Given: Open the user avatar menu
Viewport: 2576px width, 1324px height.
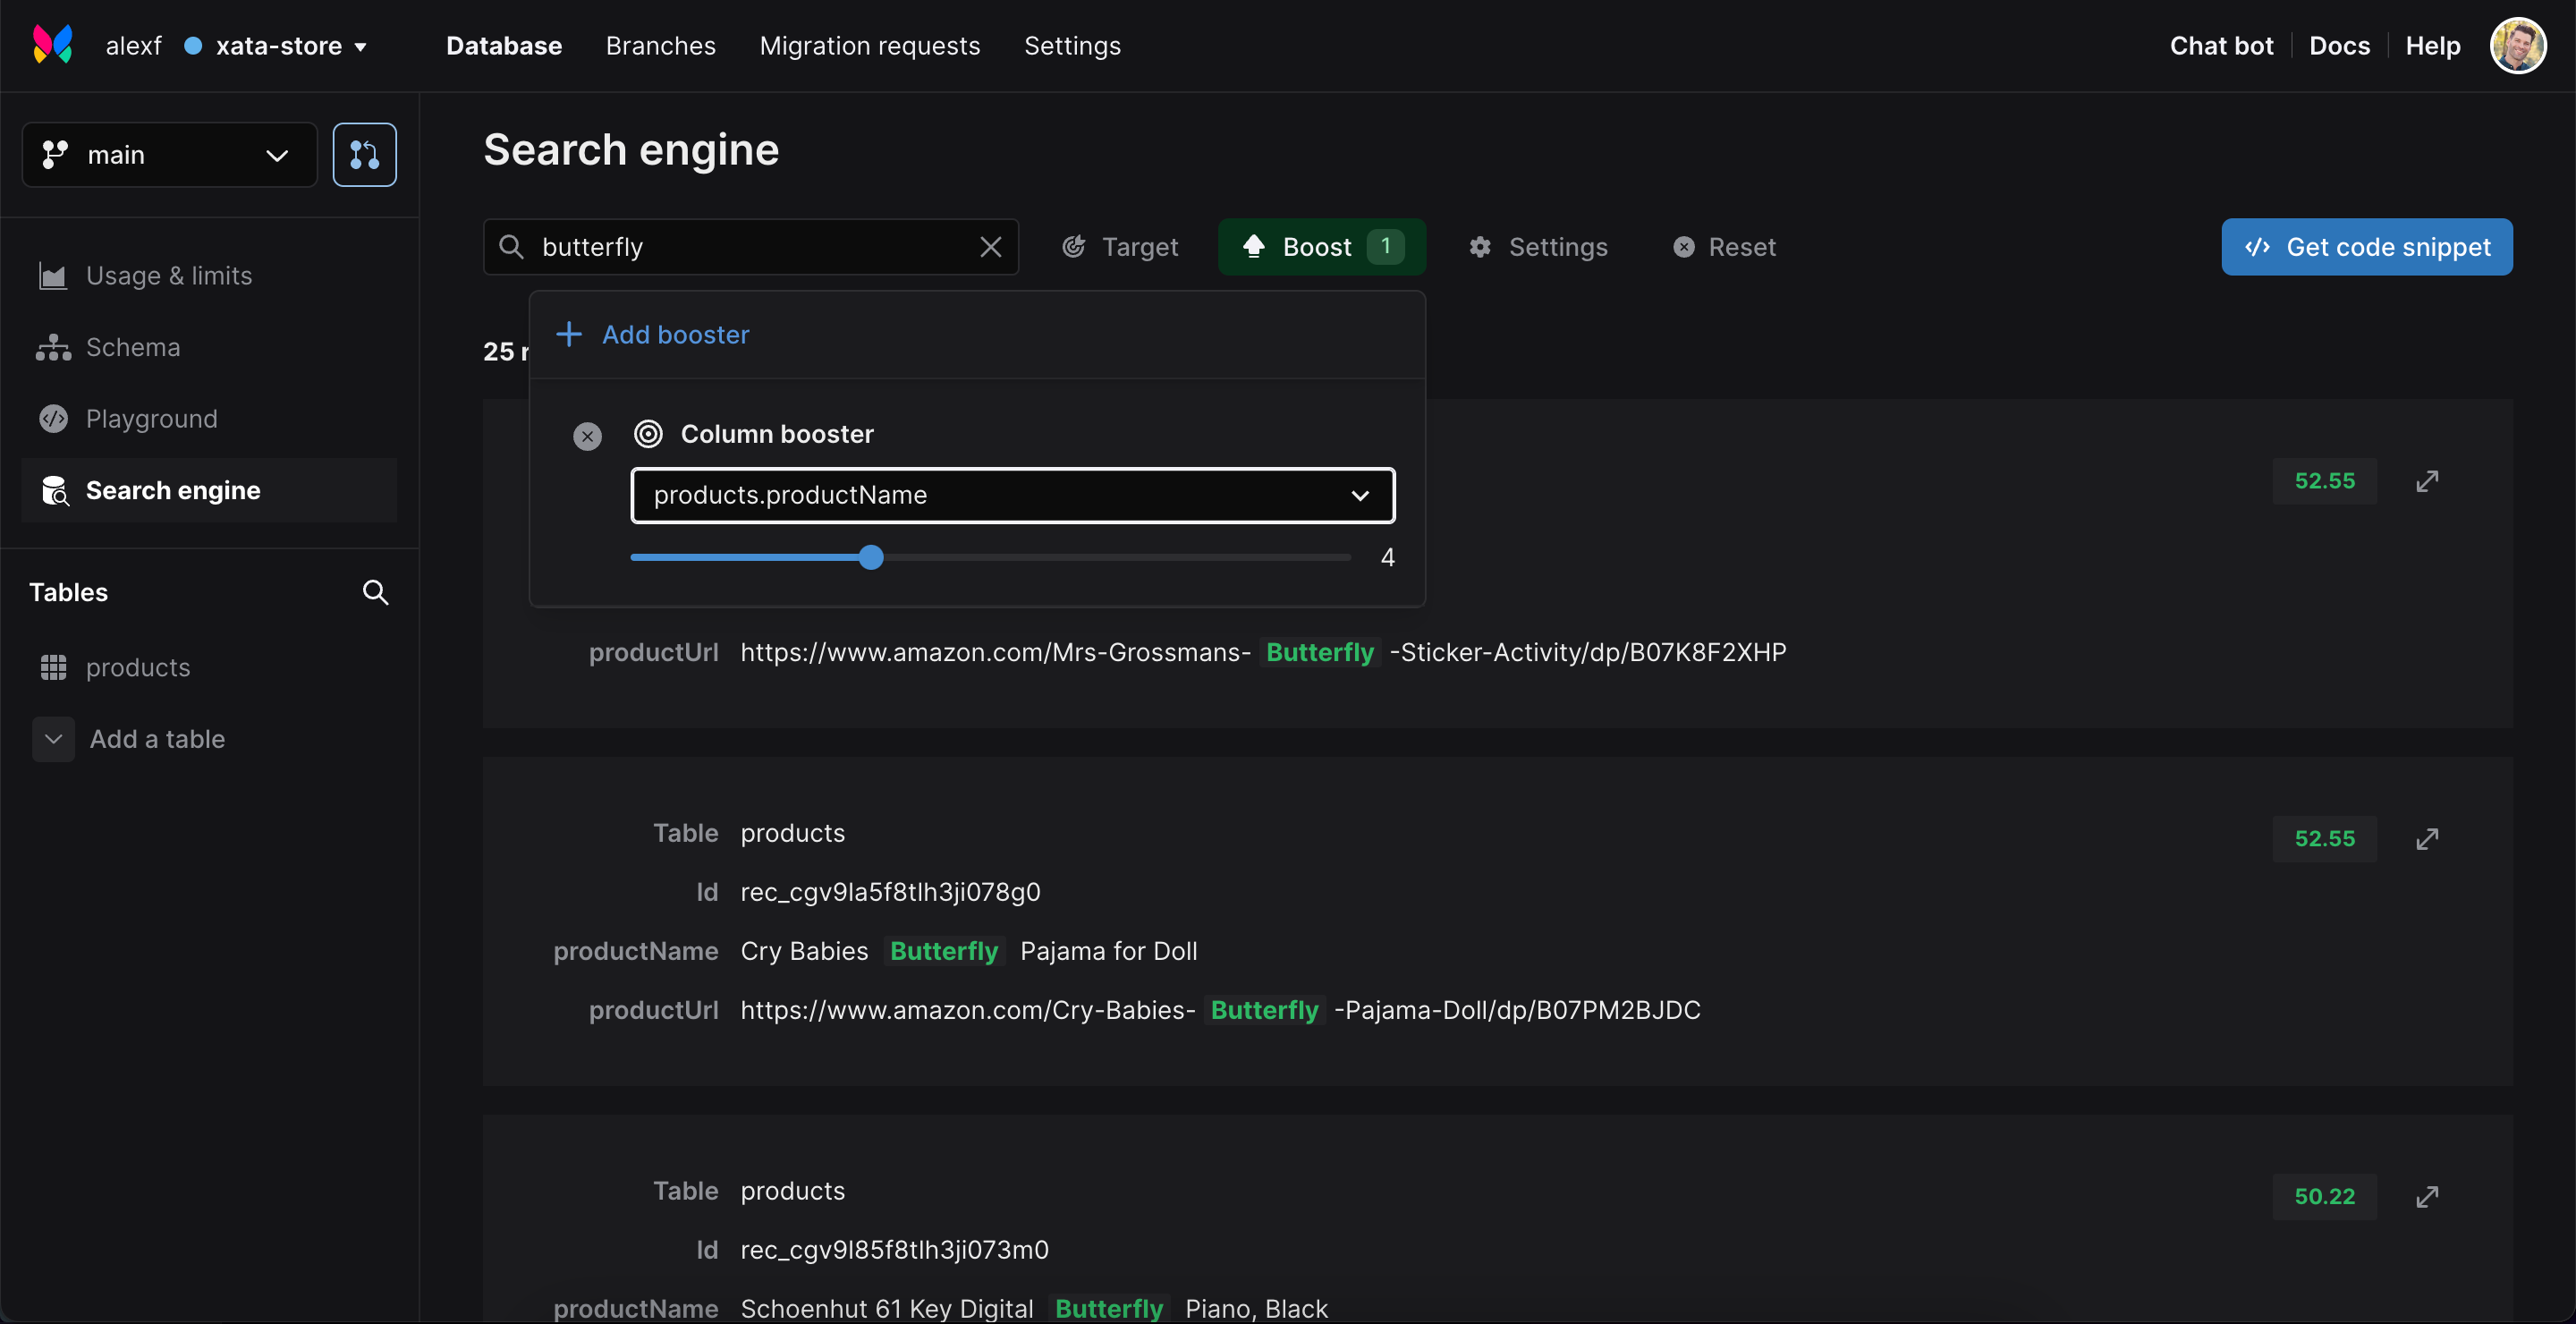Looking at the screenshot, I should [x=2517, y=45].
